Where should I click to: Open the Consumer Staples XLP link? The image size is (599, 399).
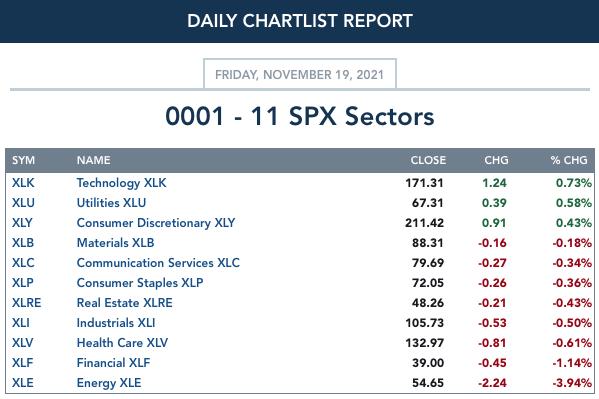[x=140, y=283]
